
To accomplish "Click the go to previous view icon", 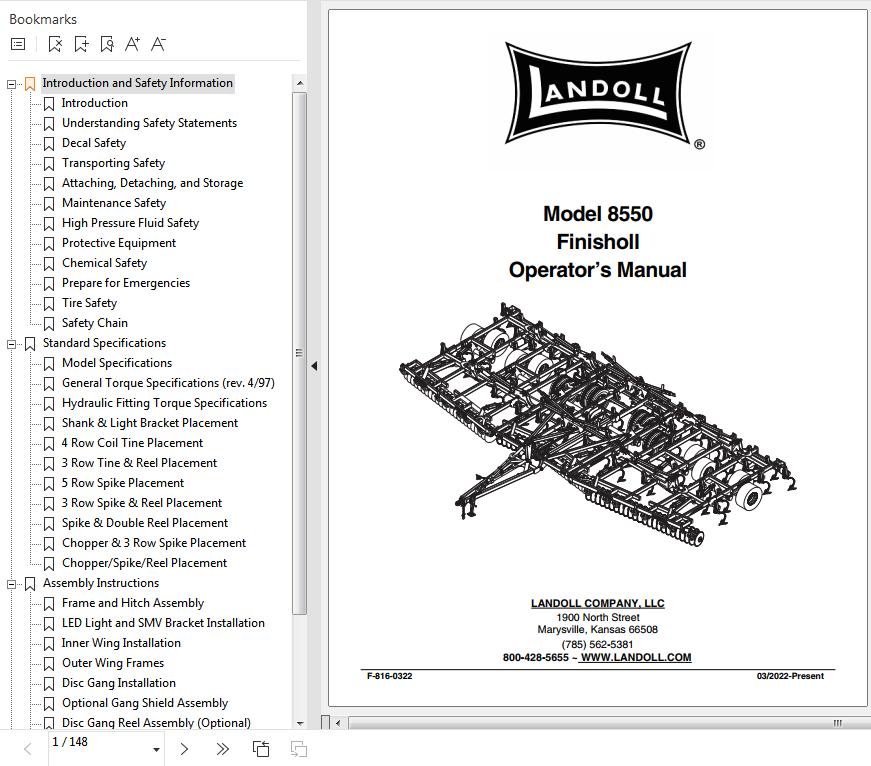I will click(x=261, y=749).
